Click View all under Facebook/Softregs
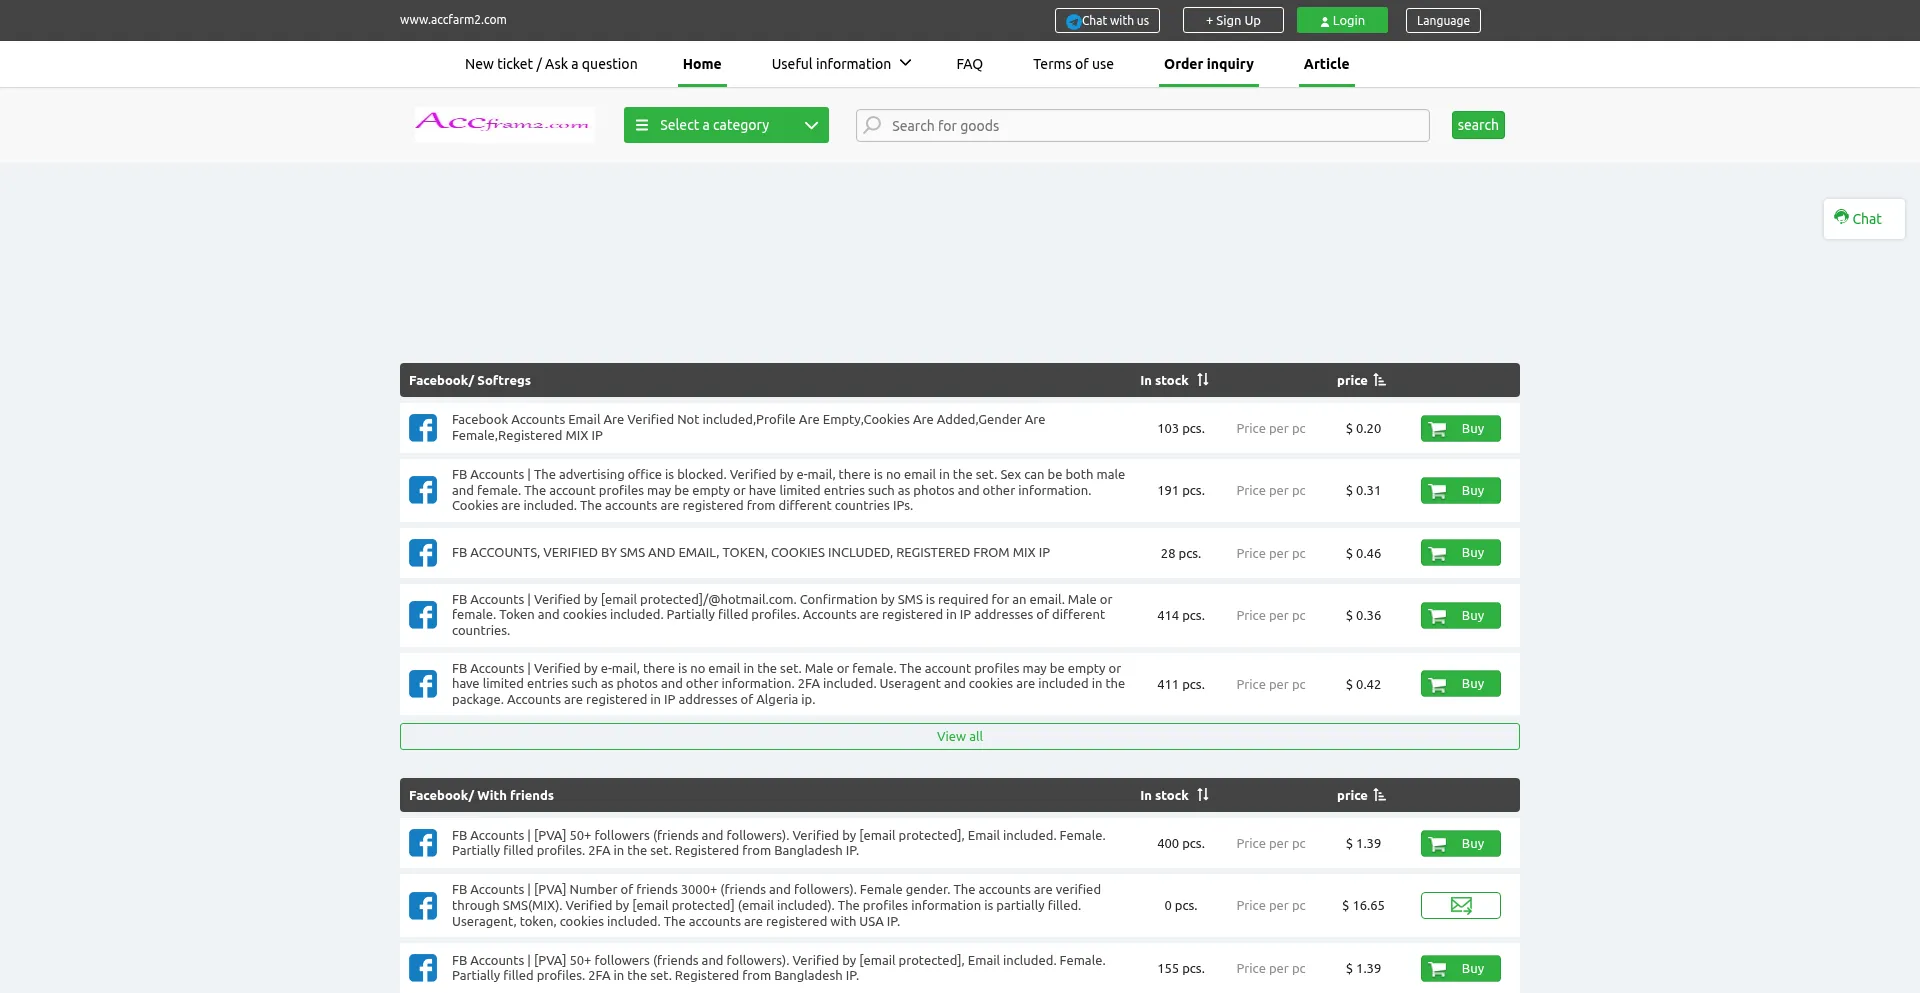 (x=959, y=737)
